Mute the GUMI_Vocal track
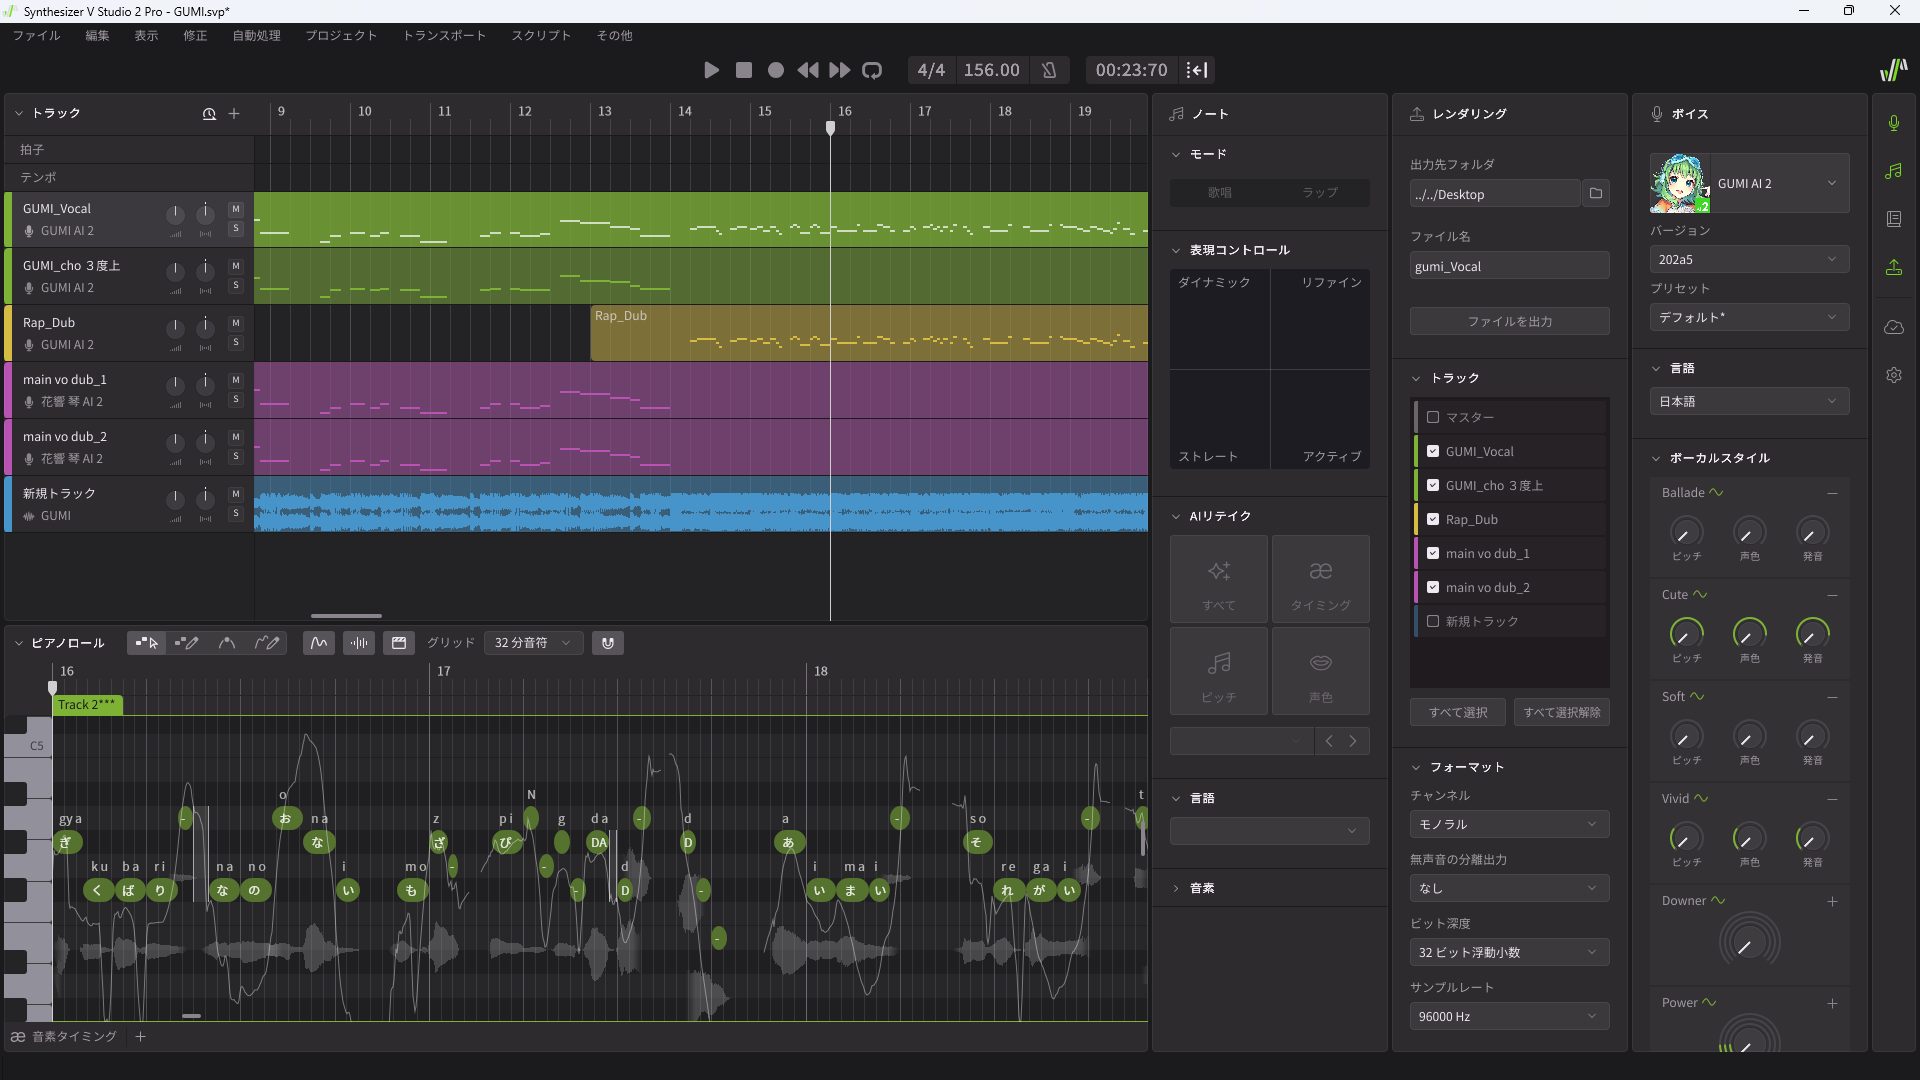Screen dimensions: 1920x1080 236,209
